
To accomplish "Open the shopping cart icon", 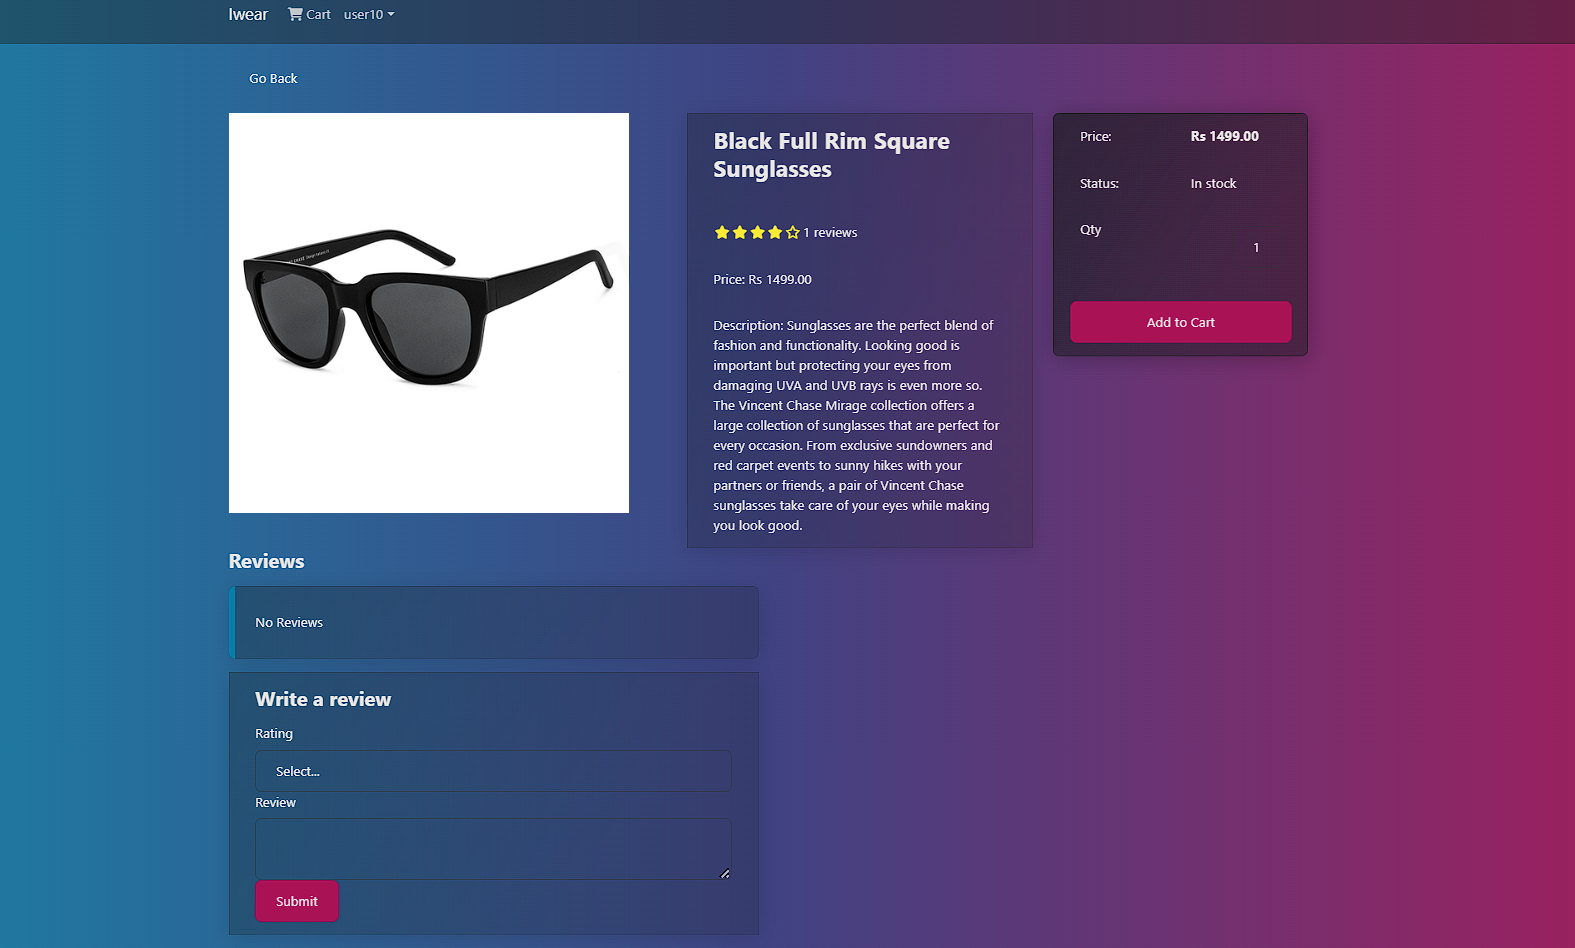I will coord(295,14).
